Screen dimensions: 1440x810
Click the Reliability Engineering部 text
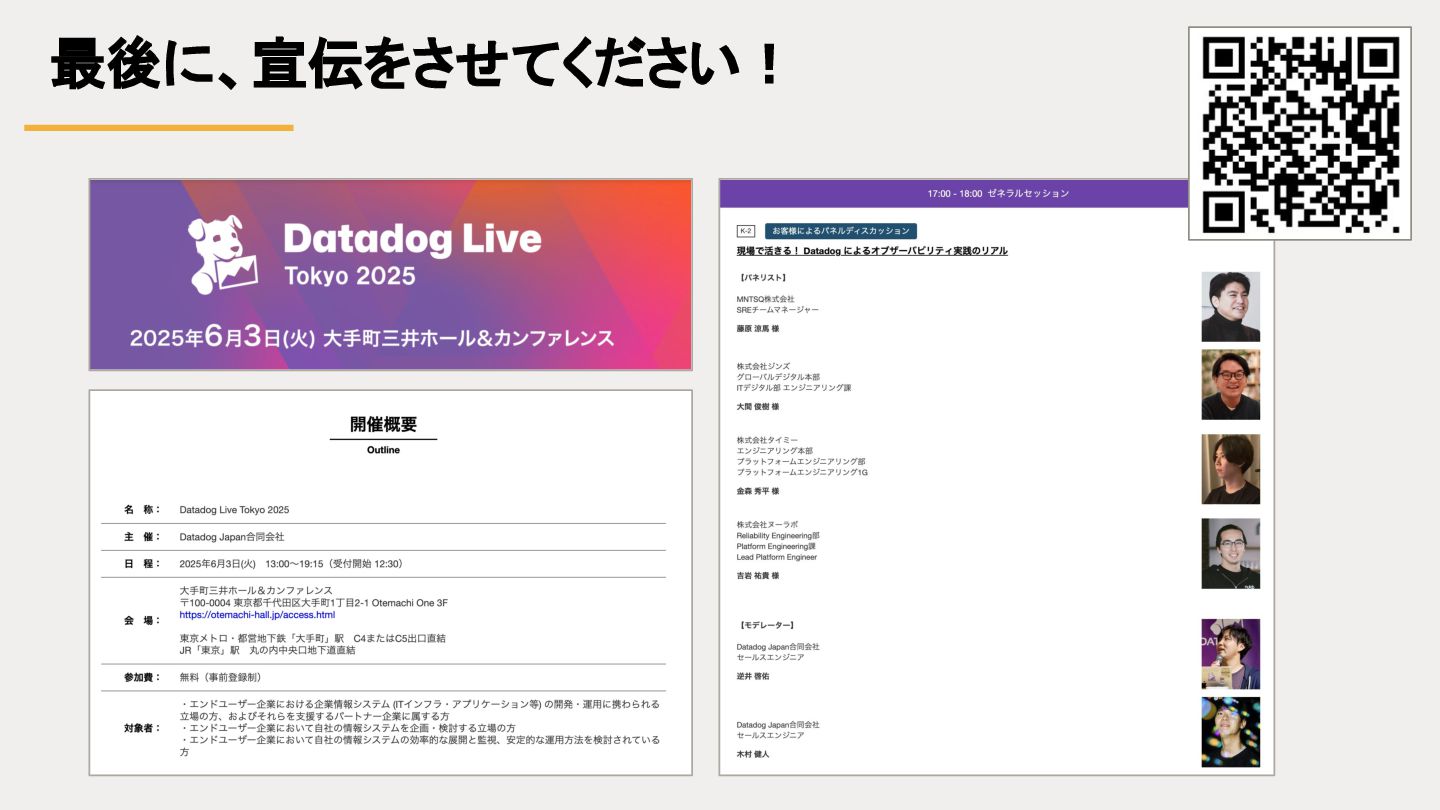pyautogui.click(x=778, y=536)
